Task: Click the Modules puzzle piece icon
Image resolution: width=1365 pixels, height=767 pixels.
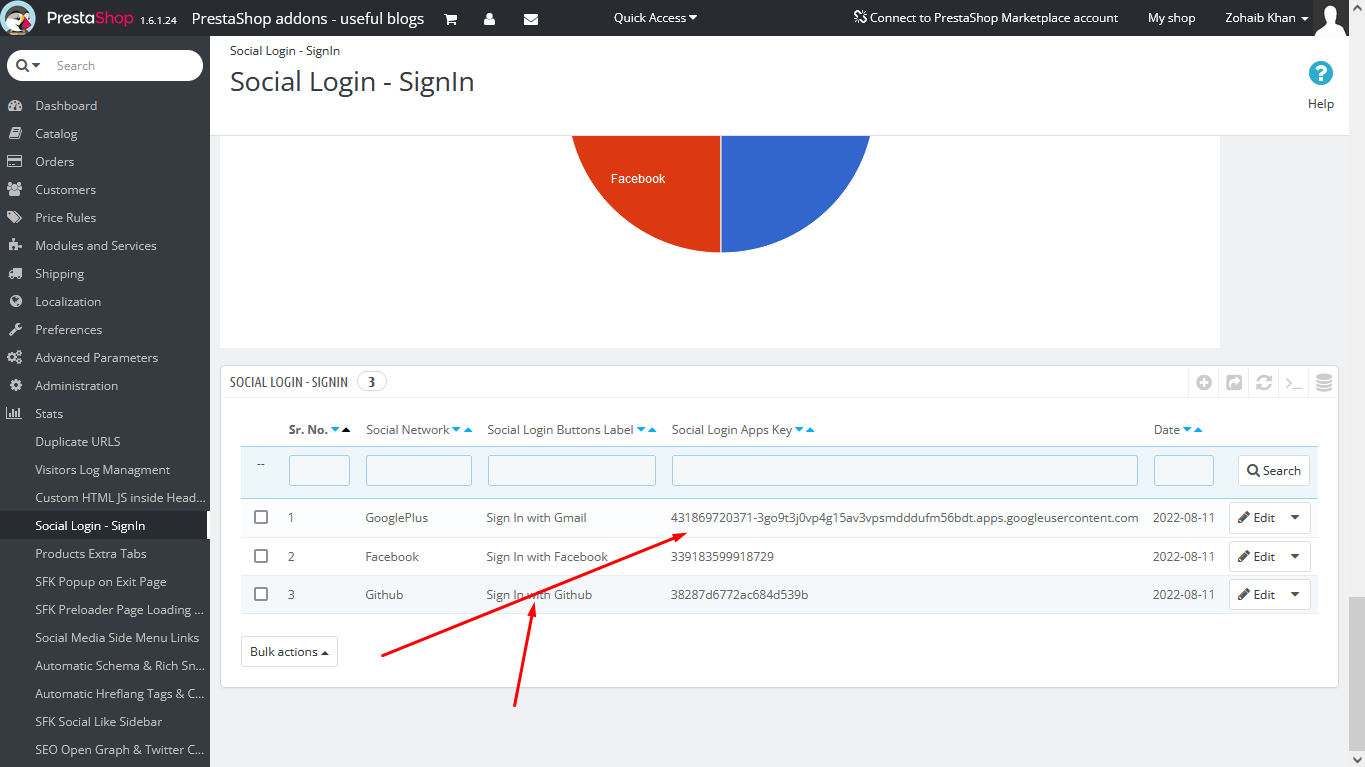Action: tap(15, 245)
